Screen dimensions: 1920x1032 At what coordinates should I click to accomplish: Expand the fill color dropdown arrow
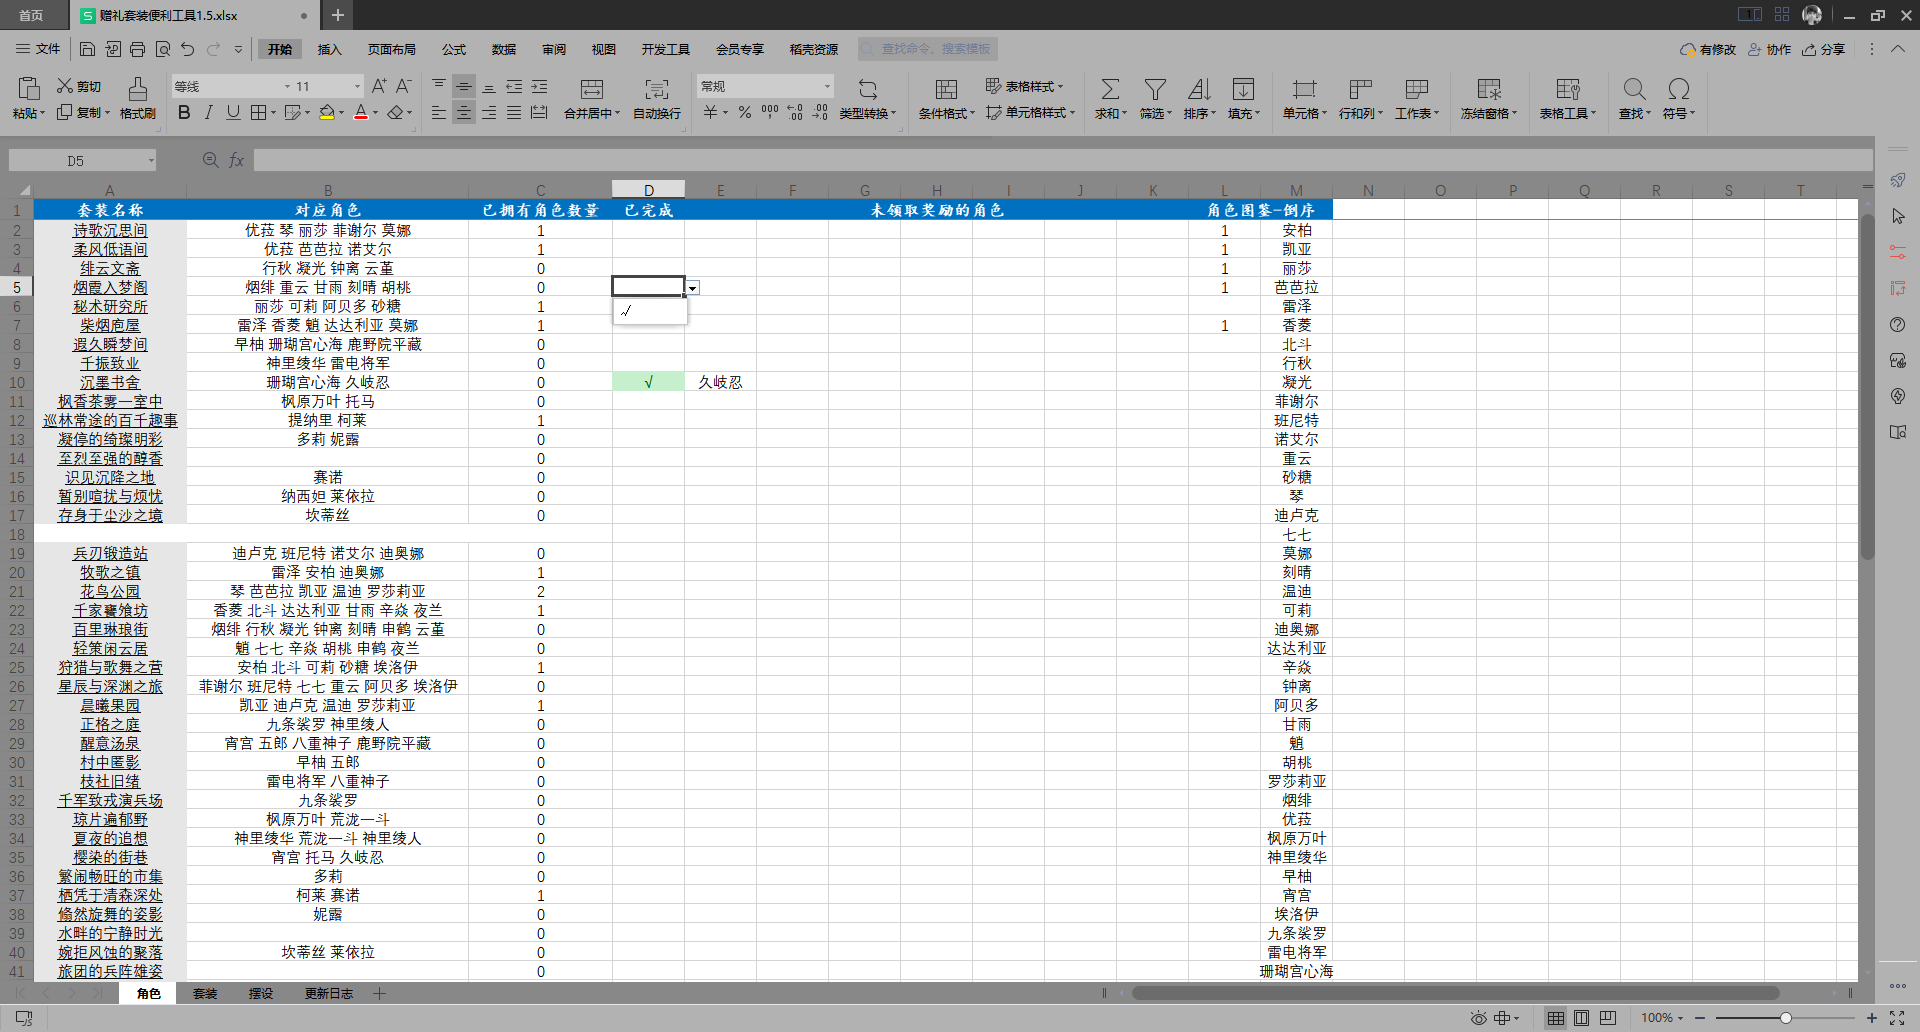[x=342, y=113]
